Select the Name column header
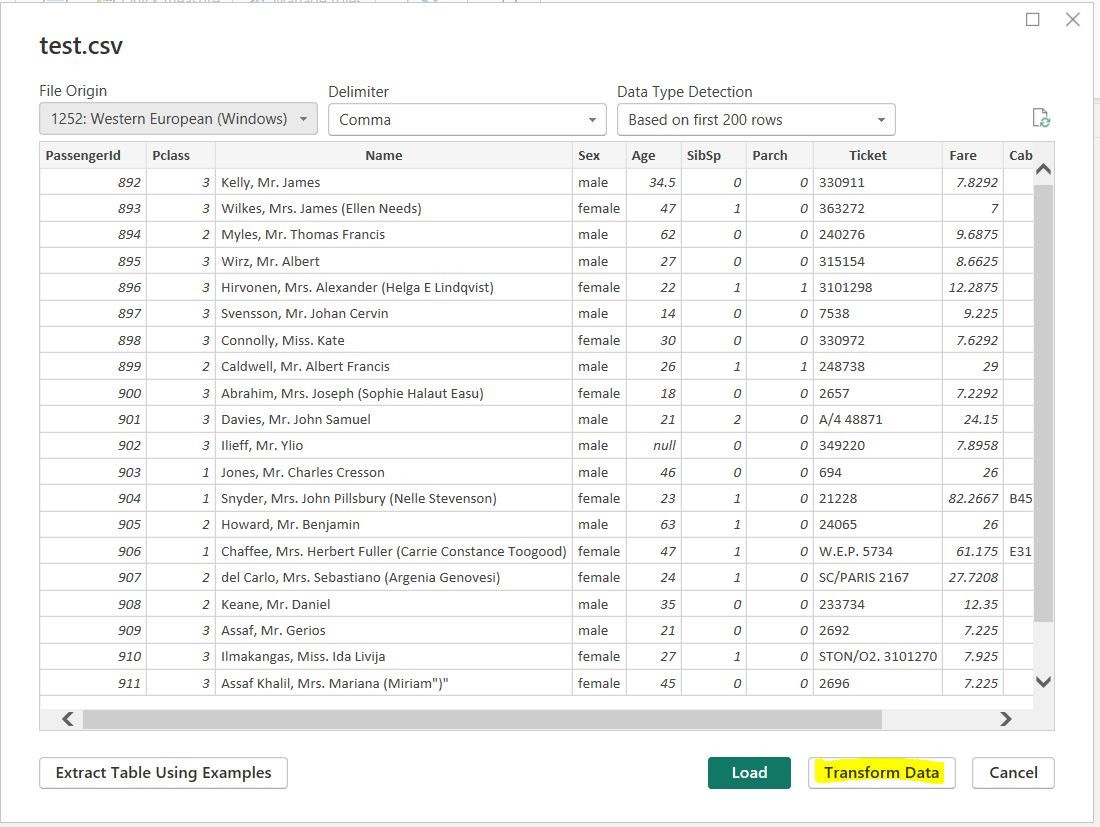Screen dimensions: 1100x827 (x=385, y=155)
